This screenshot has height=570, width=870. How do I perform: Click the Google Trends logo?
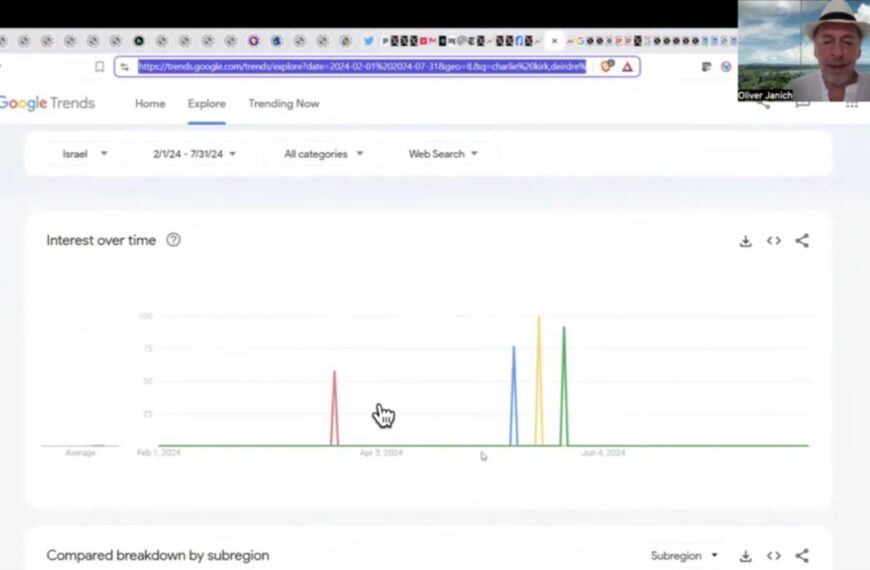(47, 104)
